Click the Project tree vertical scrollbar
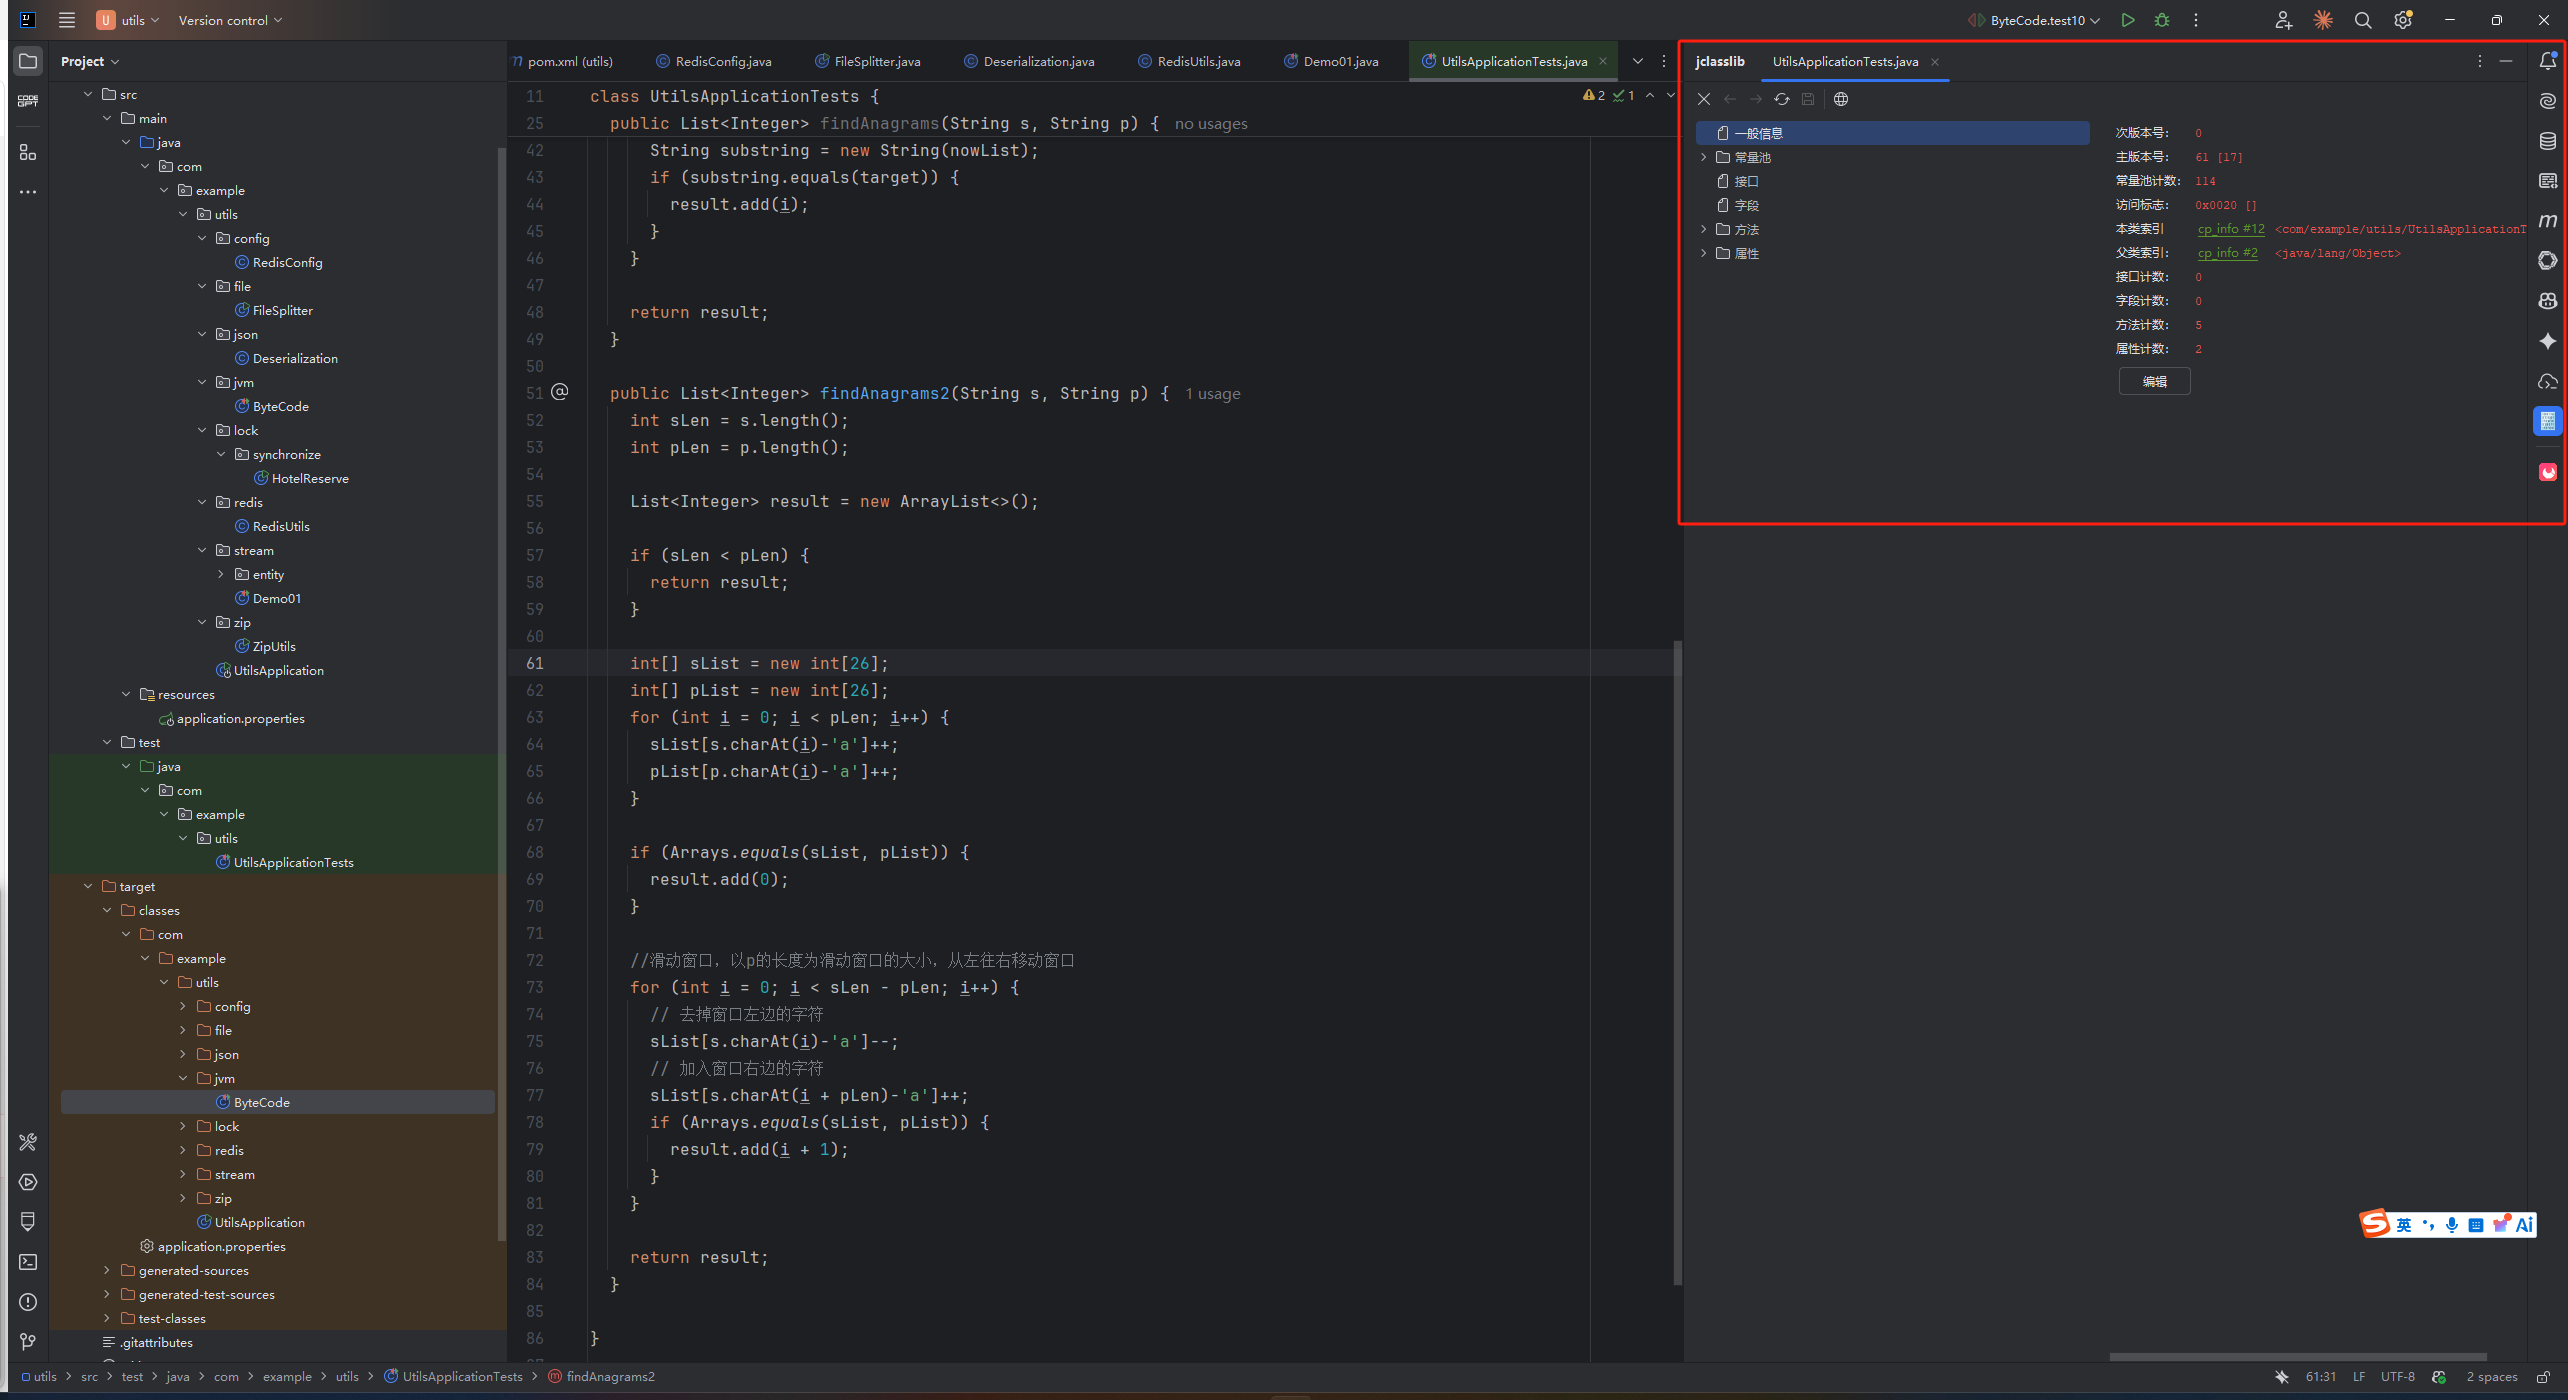2568x1400 pixels. pyautogui.click(x=501, y=693)
